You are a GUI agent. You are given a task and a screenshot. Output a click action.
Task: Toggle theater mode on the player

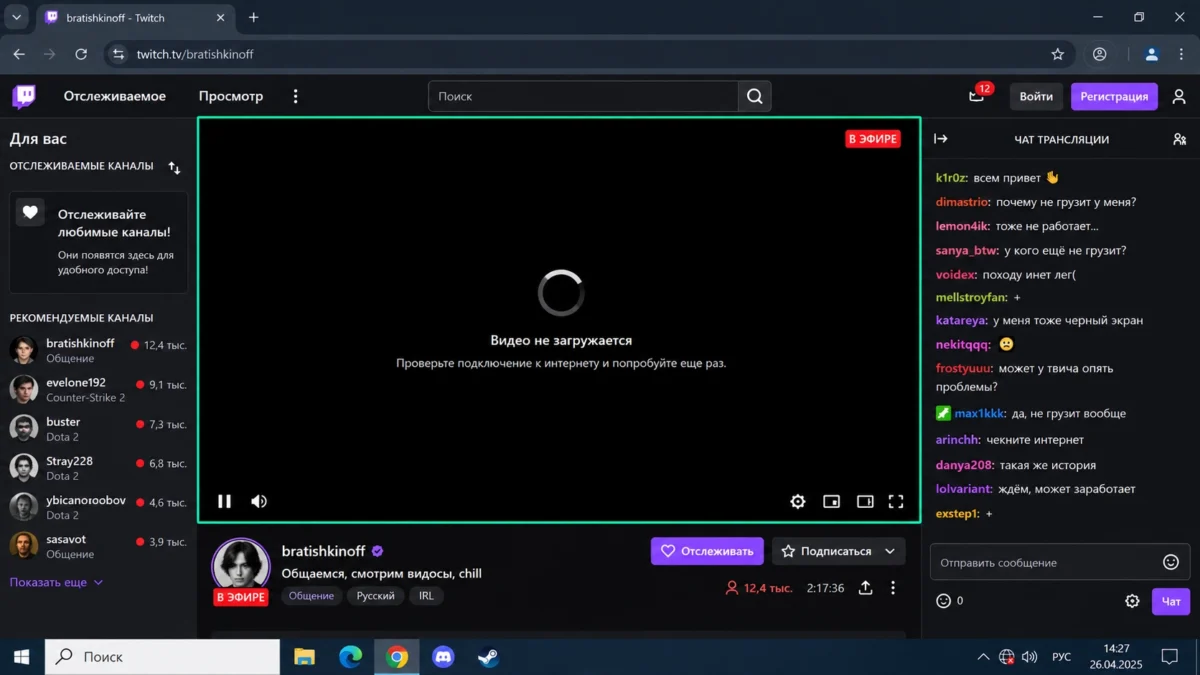pyautogui.click(x=865, y=501)
